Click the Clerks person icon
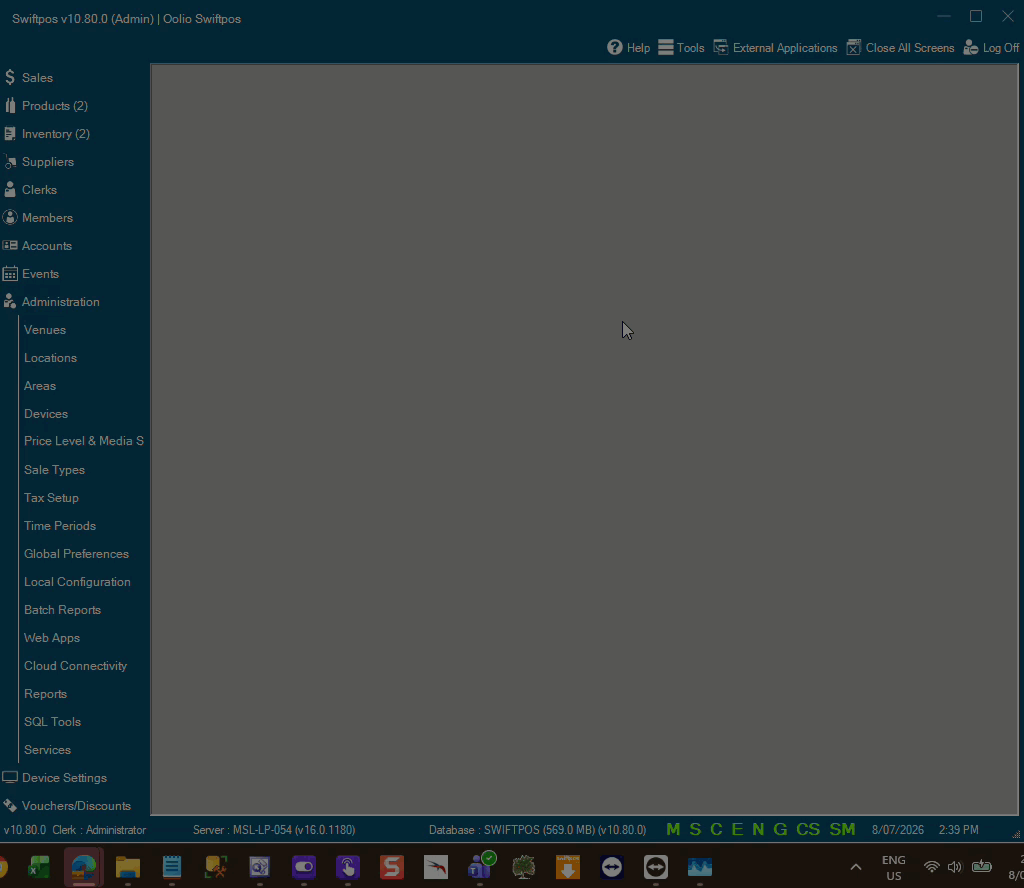This screenshot has height=888, width=1024. 10,189
